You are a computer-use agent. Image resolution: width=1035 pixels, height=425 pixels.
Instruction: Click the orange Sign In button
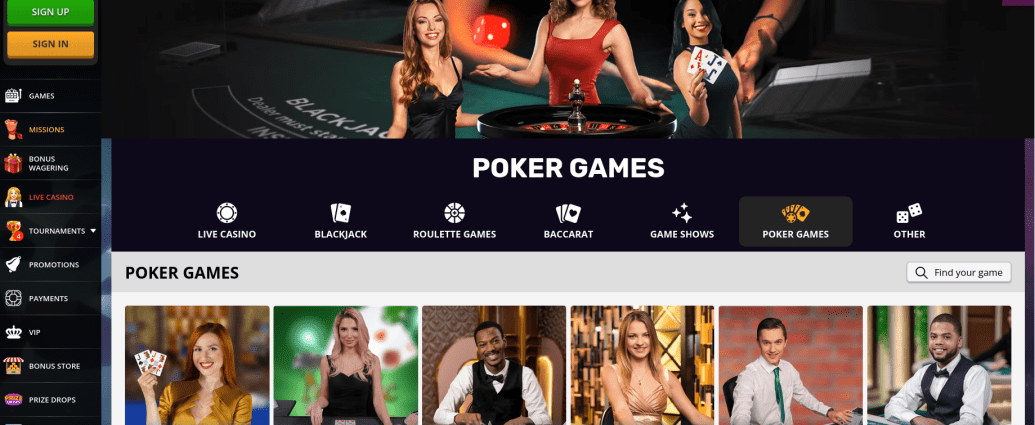tap(50, 44)
